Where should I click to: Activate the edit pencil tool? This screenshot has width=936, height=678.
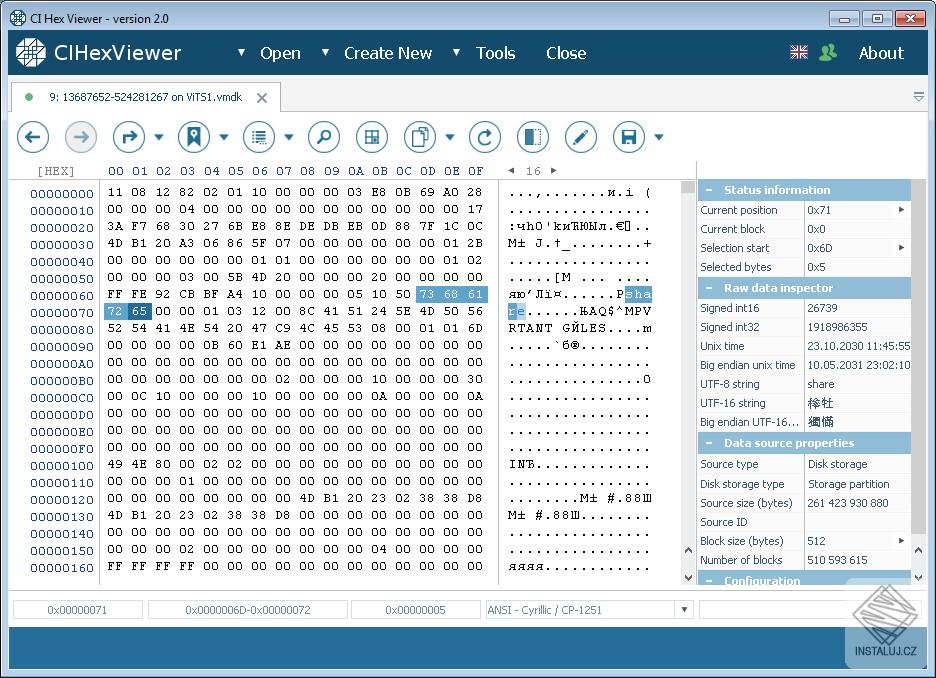click(580, 137)
